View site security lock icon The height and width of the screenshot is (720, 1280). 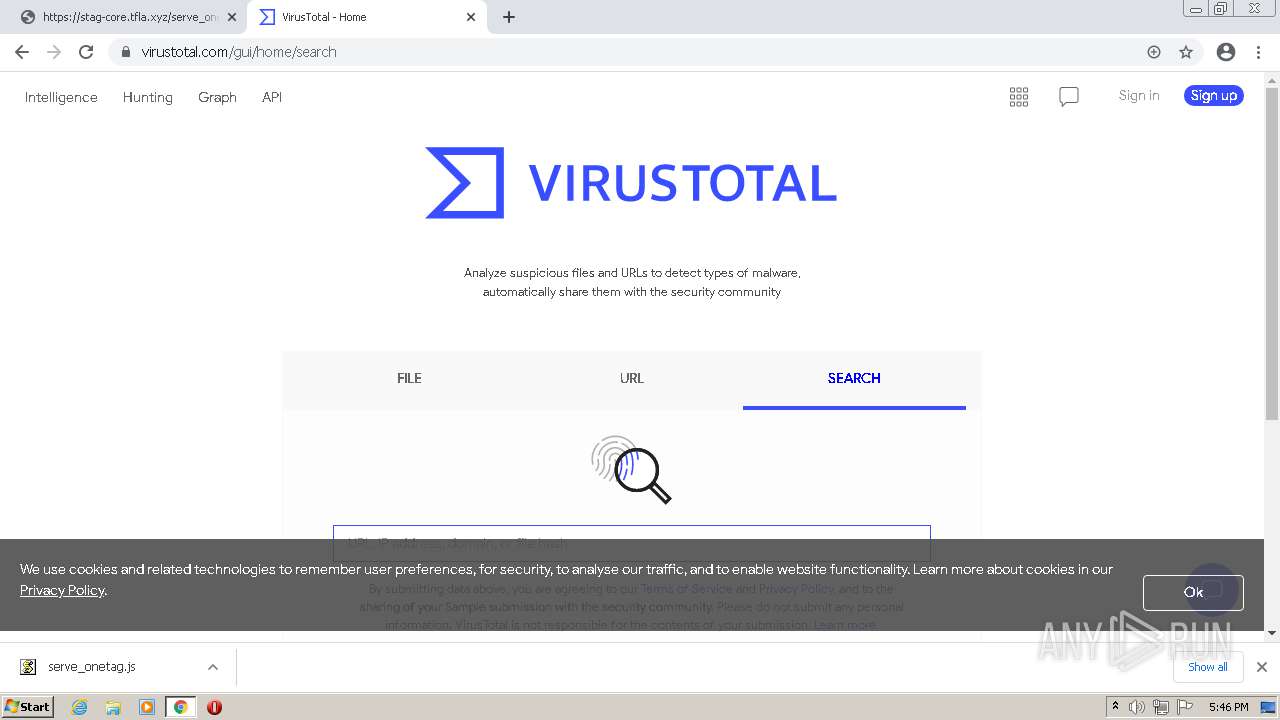pos(125,52)
